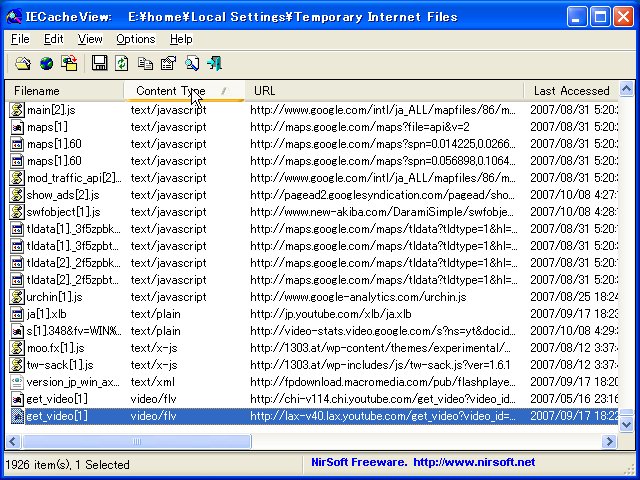Screen dimensions: 640x480
Task: Click the pagead2.googlesyndication.com URL cell
Action: pos(383,195)
